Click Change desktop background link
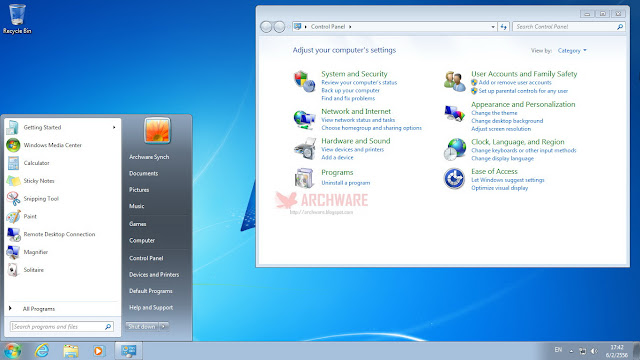Screen dimensions: 640x360 point(507,121)
